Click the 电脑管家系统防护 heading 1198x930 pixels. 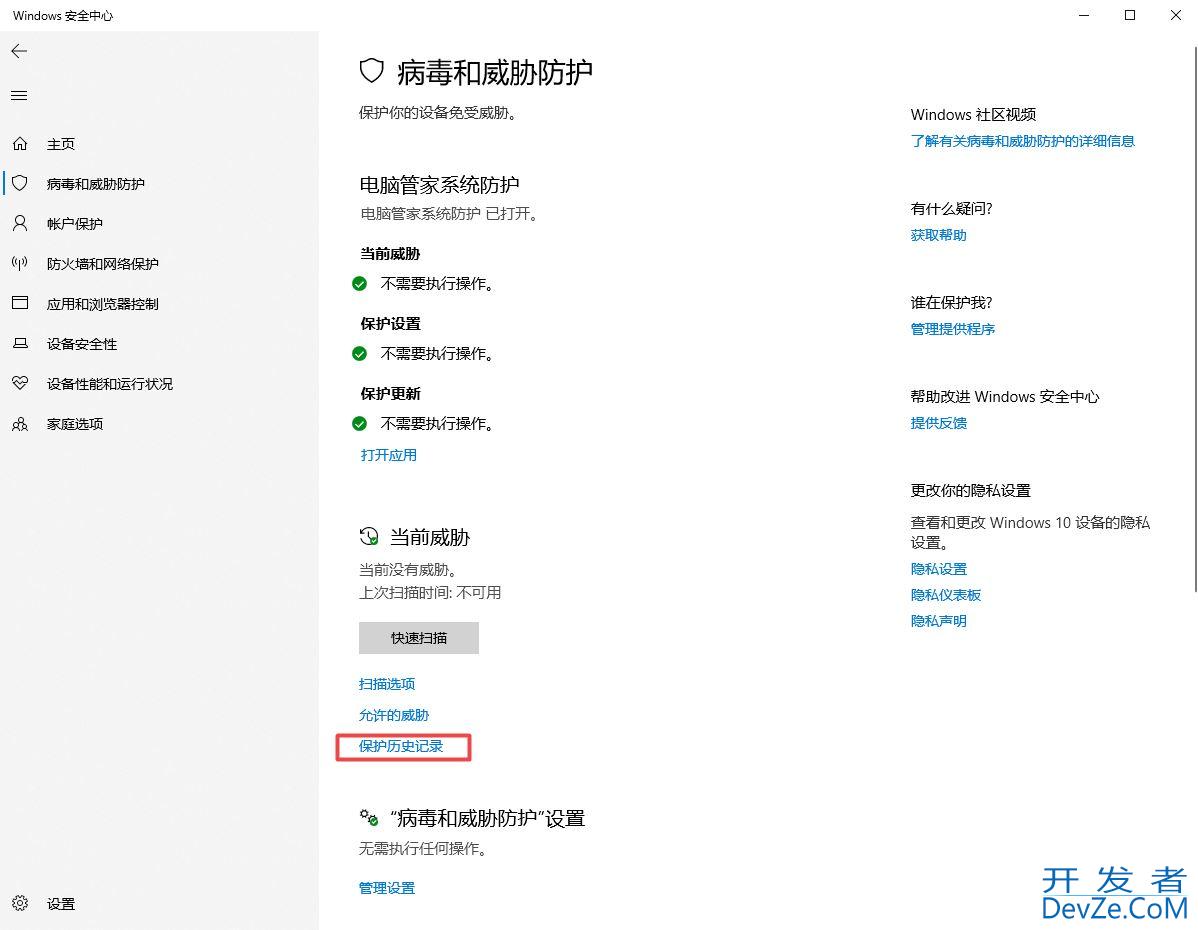pos(439,185)
